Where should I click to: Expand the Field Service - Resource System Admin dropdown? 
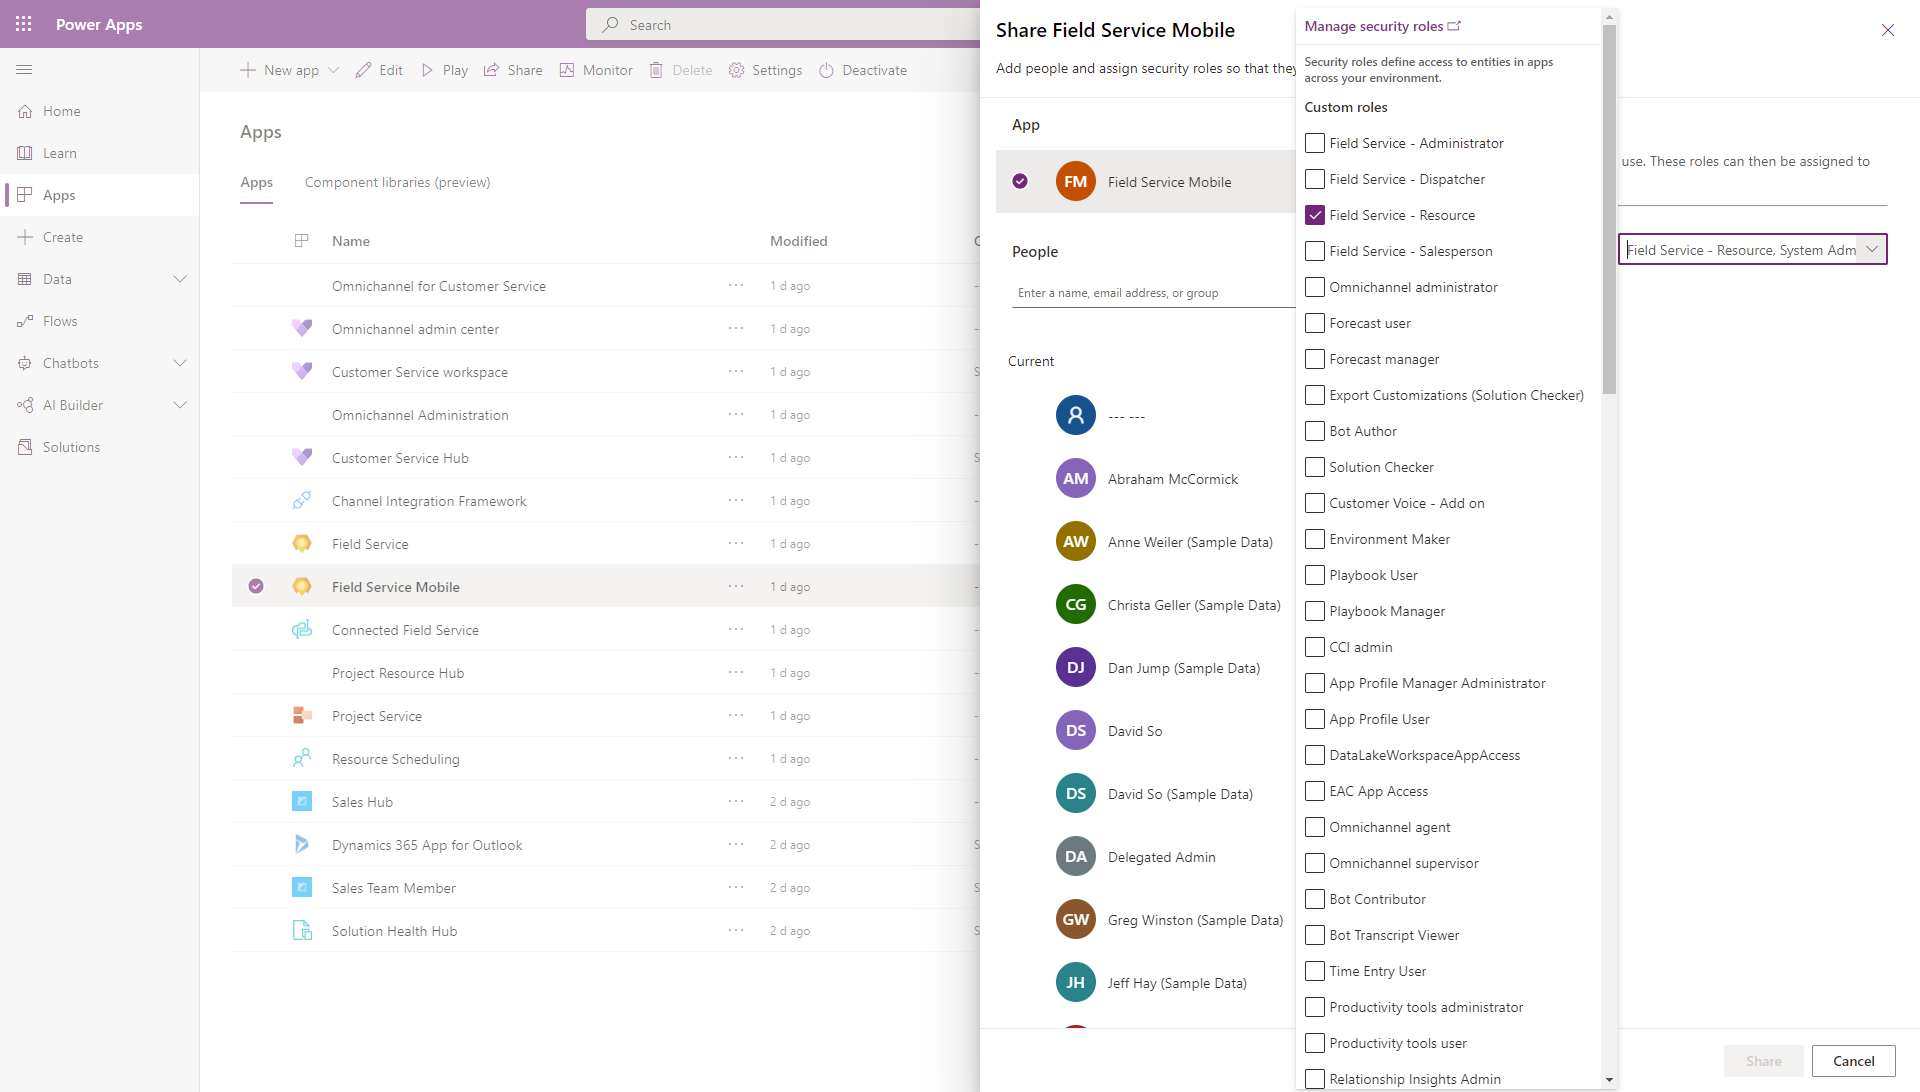[1873, 249]
